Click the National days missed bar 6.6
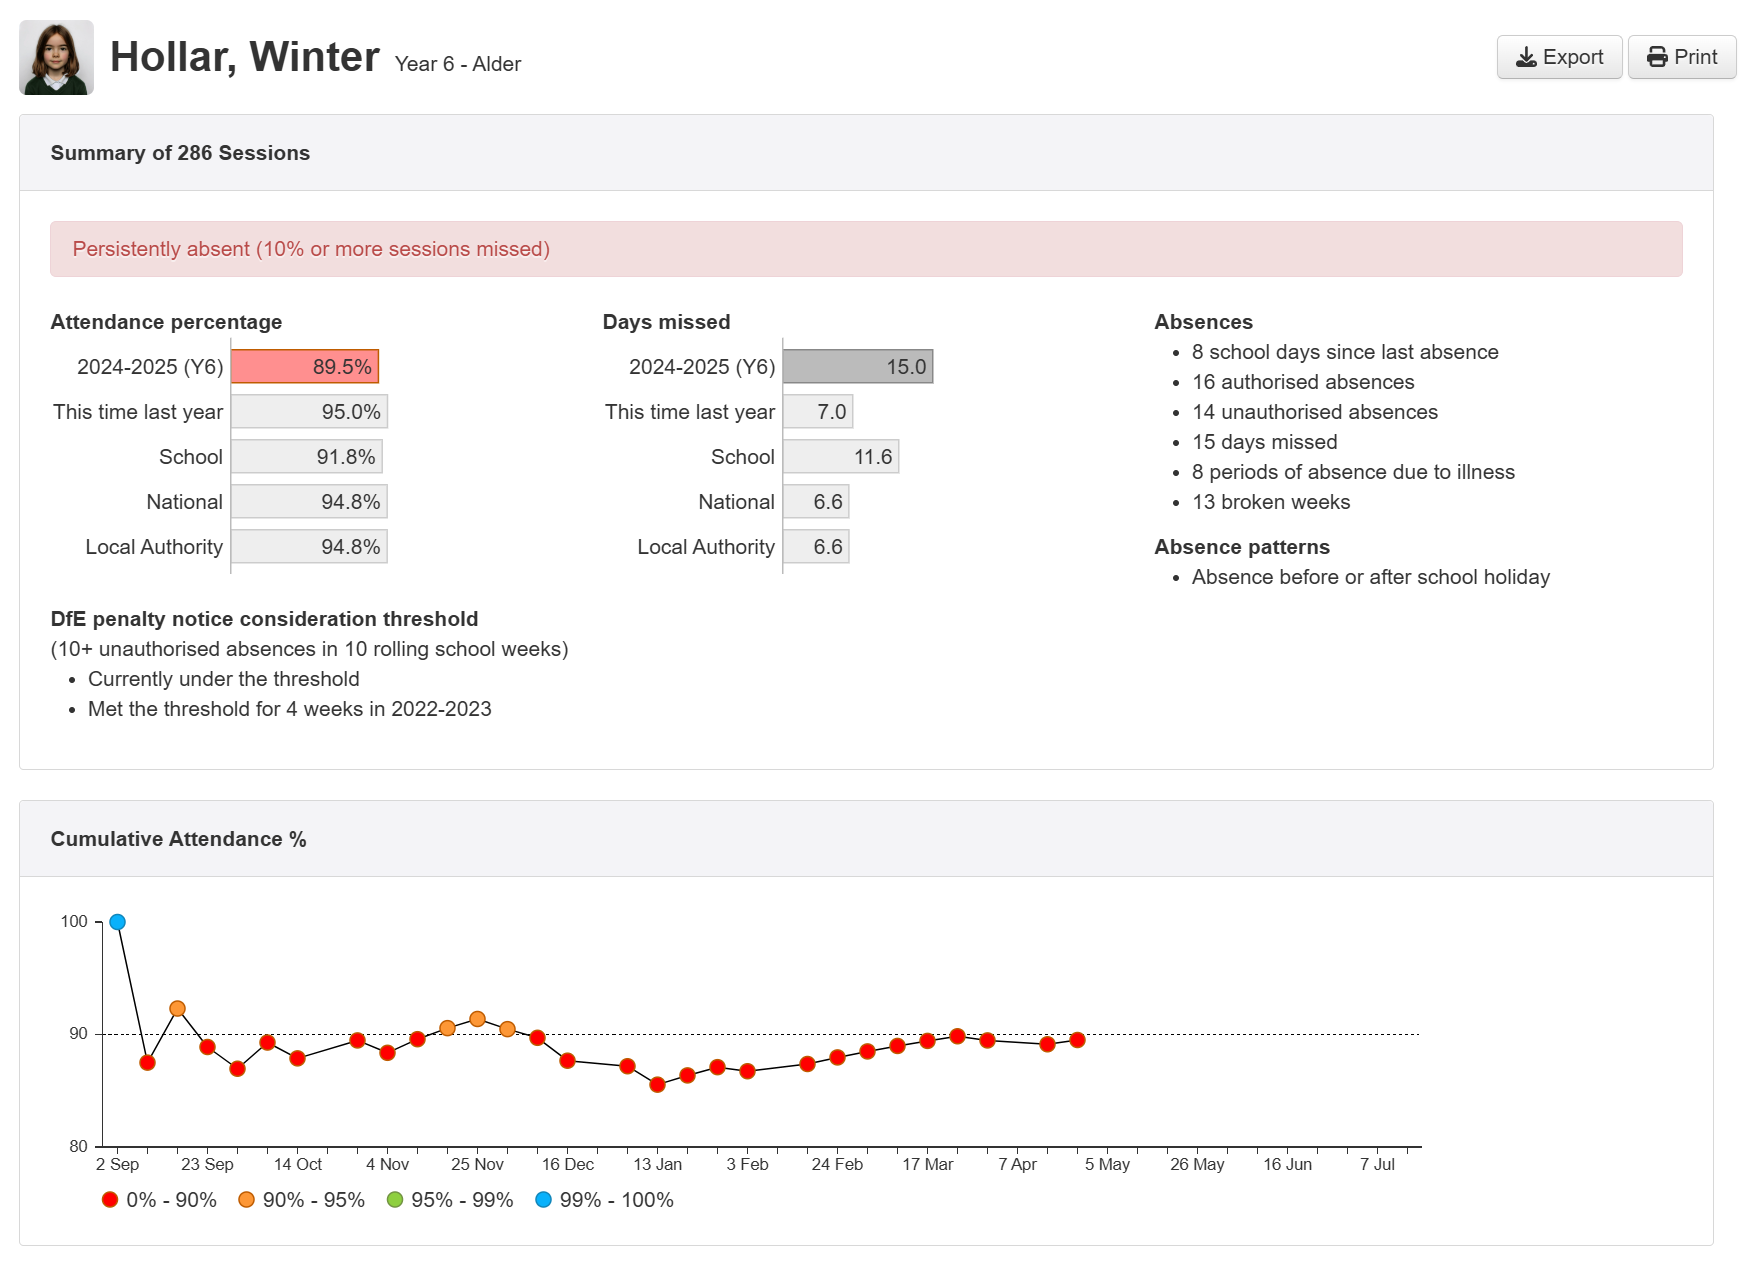This screenshot has height=1266, width=1750. (816, 502)
